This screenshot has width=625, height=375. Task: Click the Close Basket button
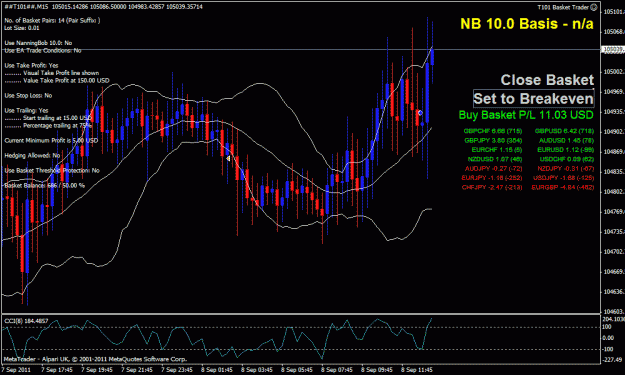547,80
